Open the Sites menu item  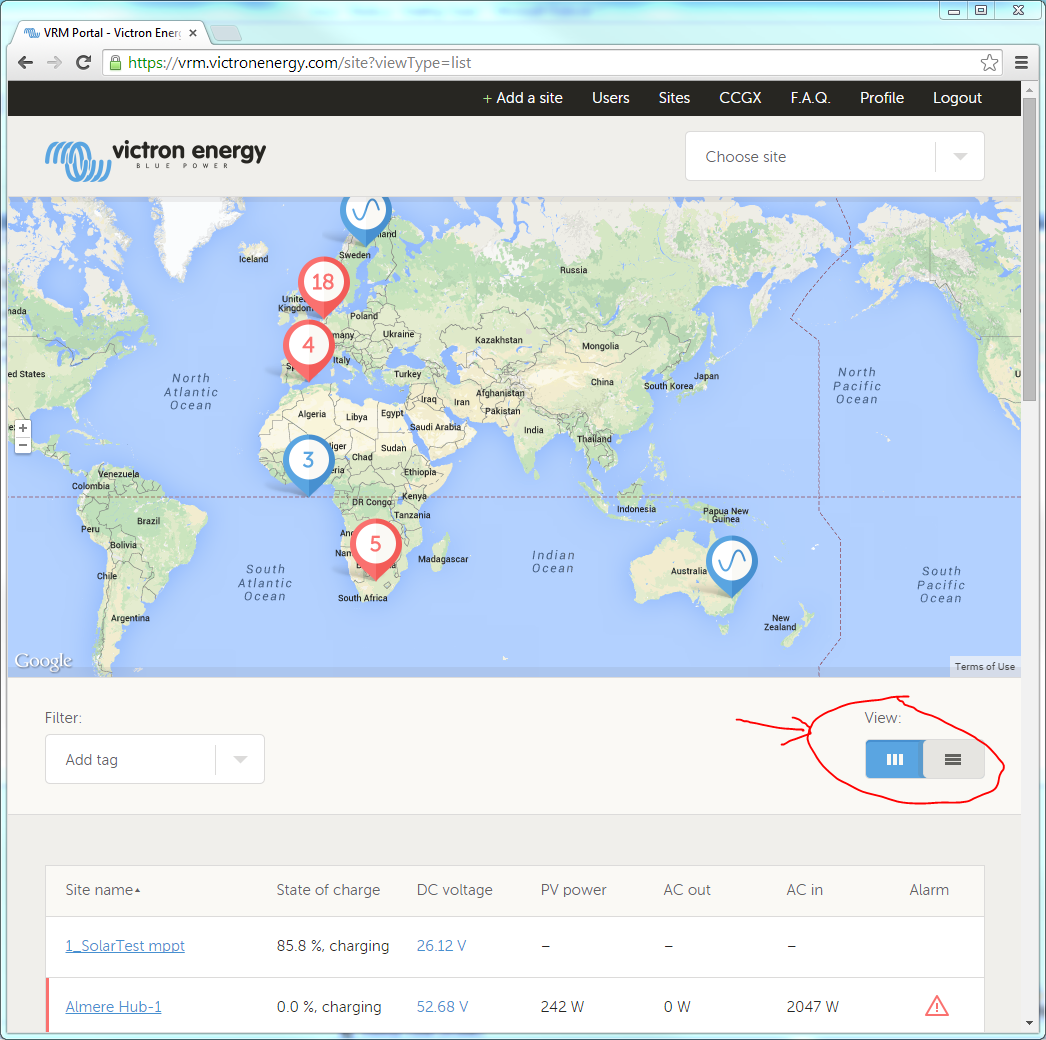tap(674, 98)
